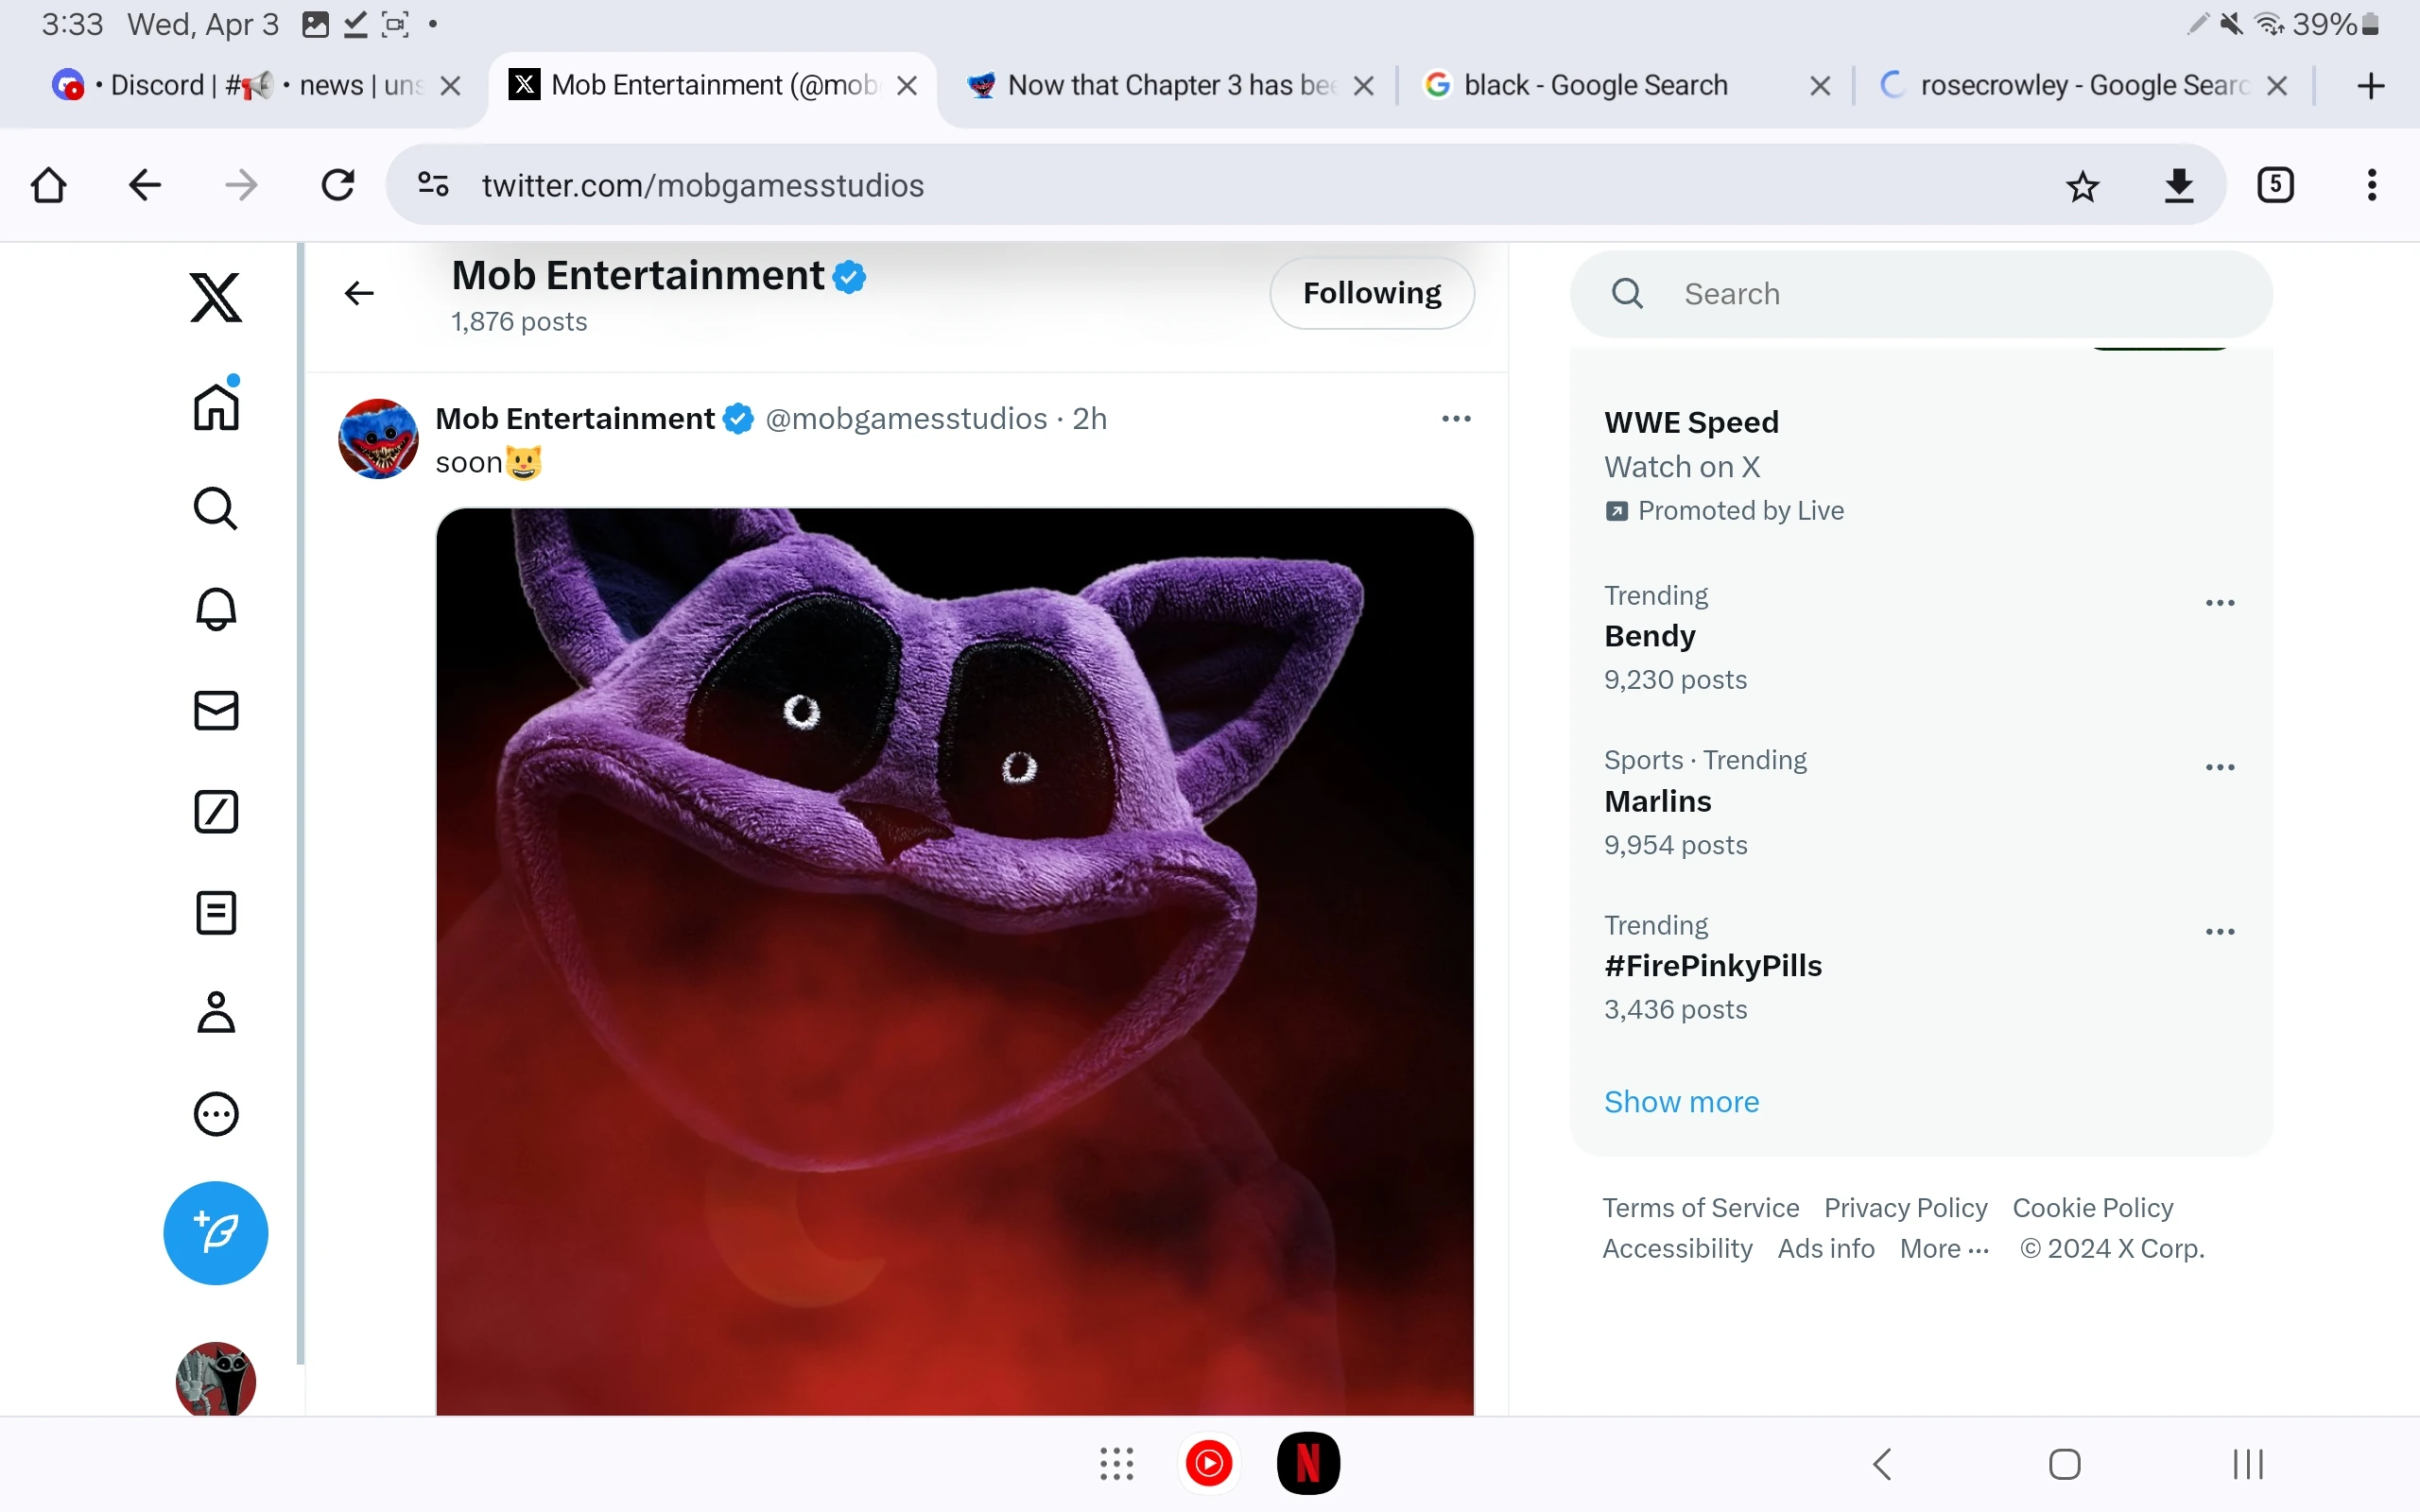
Task: Open the Privacy Policy link
Action: pos(1904,1208)
